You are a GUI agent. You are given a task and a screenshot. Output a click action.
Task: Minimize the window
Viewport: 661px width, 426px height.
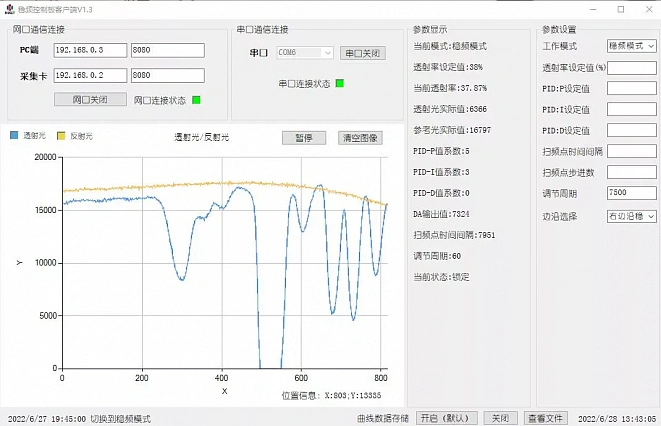click(593, 9)
